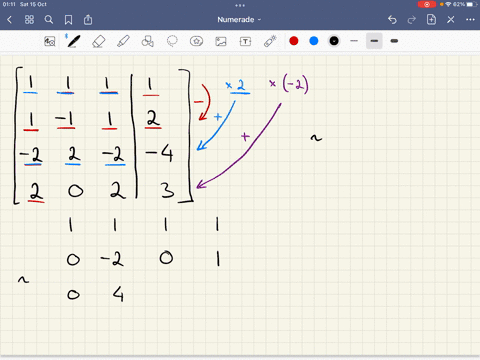Tap the battery indicator in status bar
The width and height of the screenshot is (480, 360).
[x=471, y=4]
